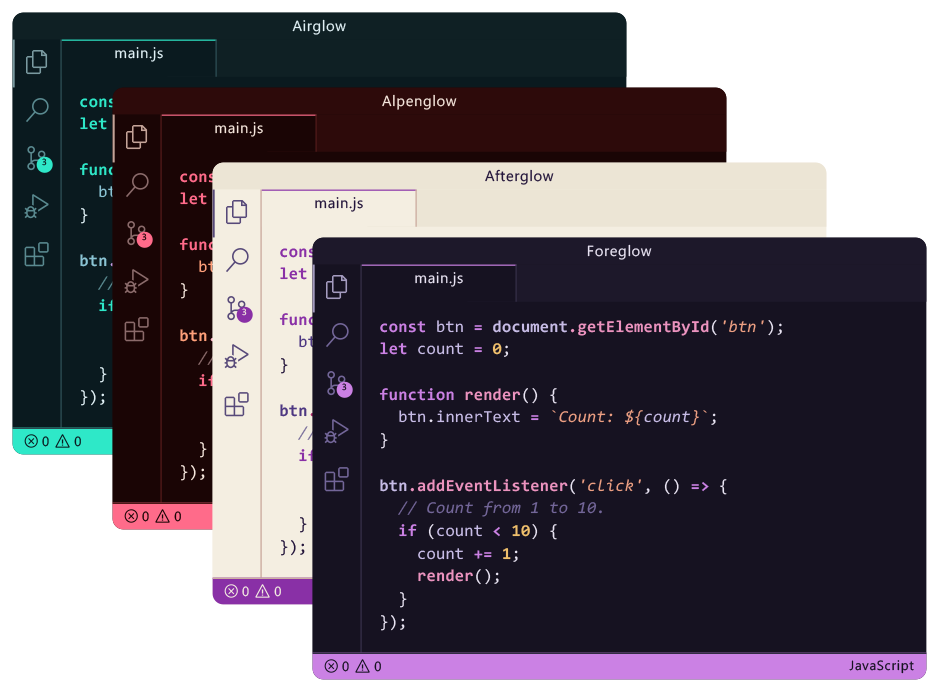Open Explorer icon in Foreglow window
The width and height of the screenshot is (940, 693).
coord(337,287)
